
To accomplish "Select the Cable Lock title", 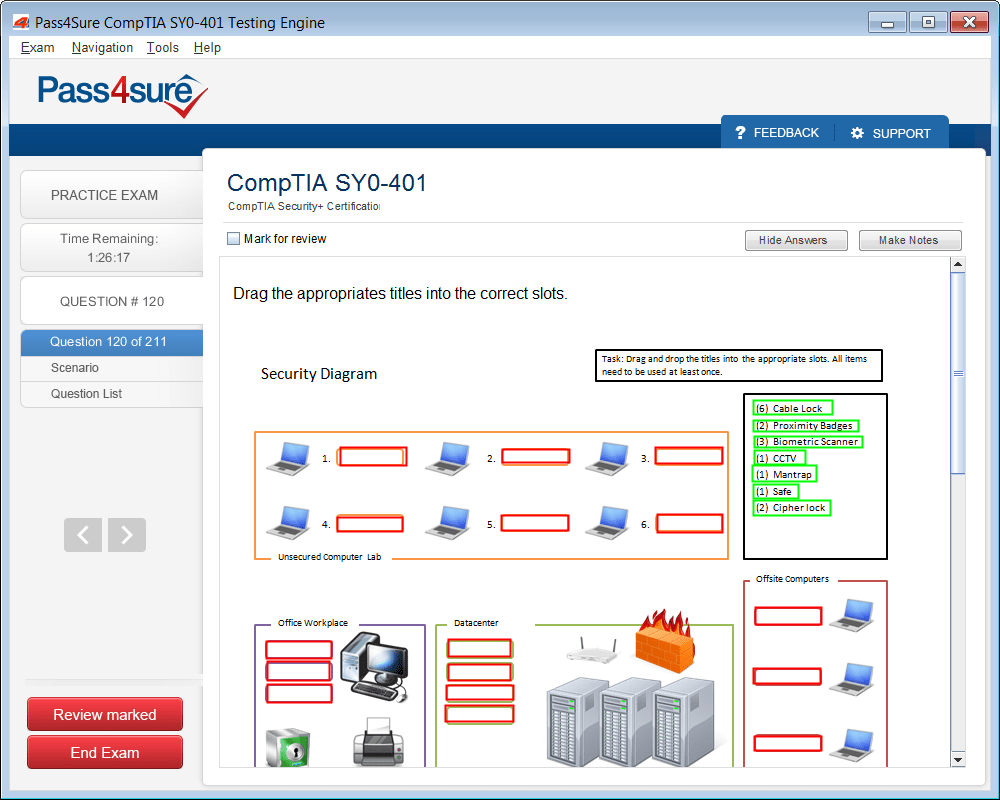I will click(x=793, y=408).
